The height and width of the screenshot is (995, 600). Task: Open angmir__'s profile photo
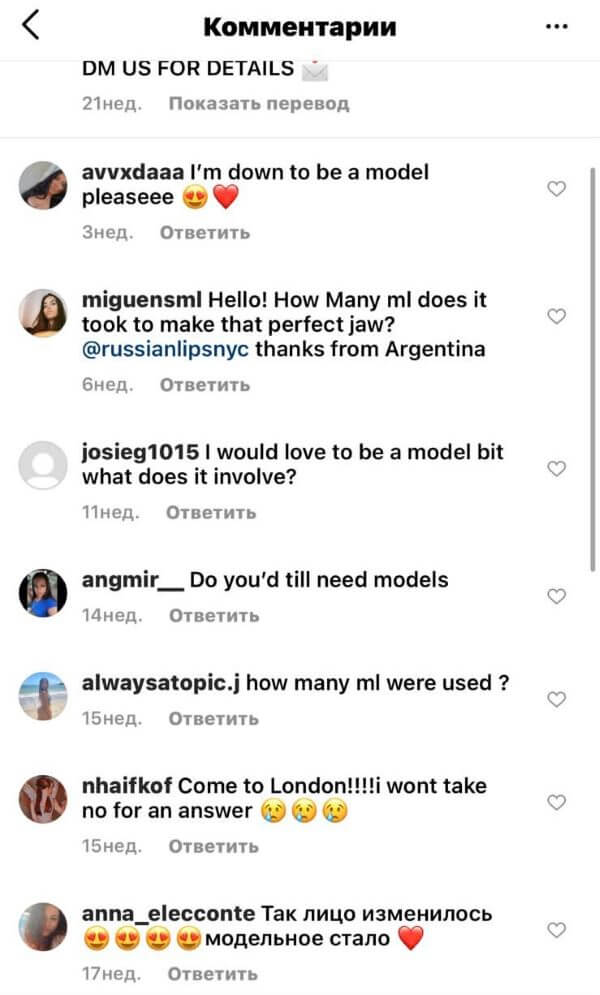pyautogui.click(x=43, y=594)
